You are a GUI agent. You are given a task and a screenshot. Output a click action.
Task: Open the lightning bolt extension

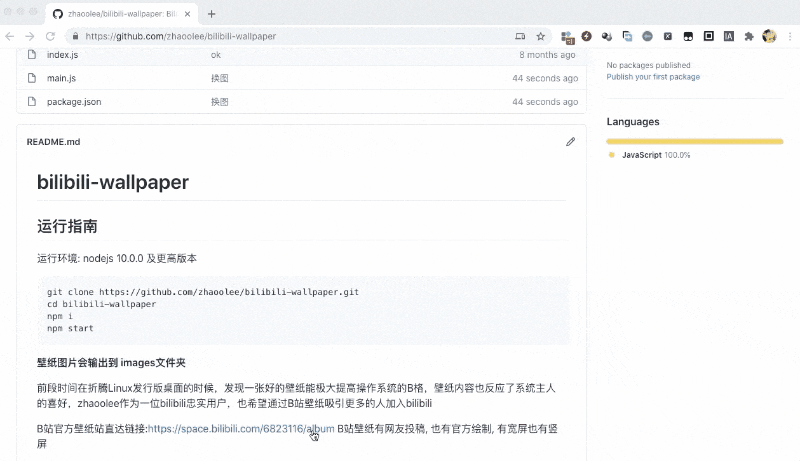[x=587, y=36]
